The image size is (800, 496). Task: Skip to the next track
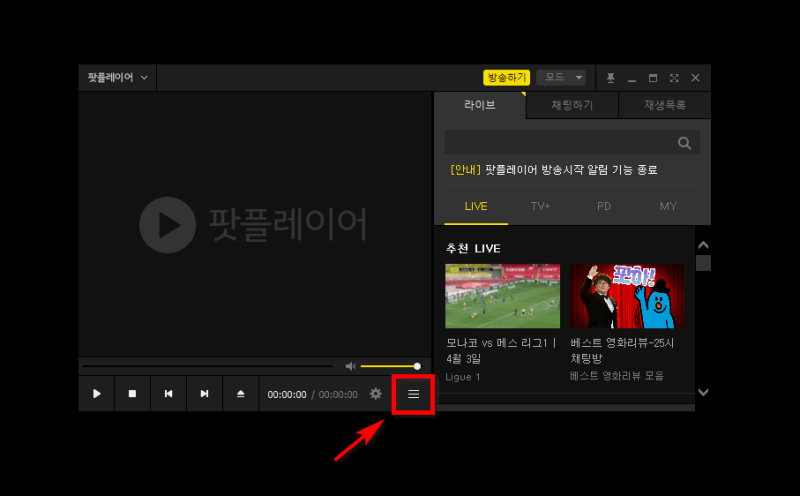204,394
